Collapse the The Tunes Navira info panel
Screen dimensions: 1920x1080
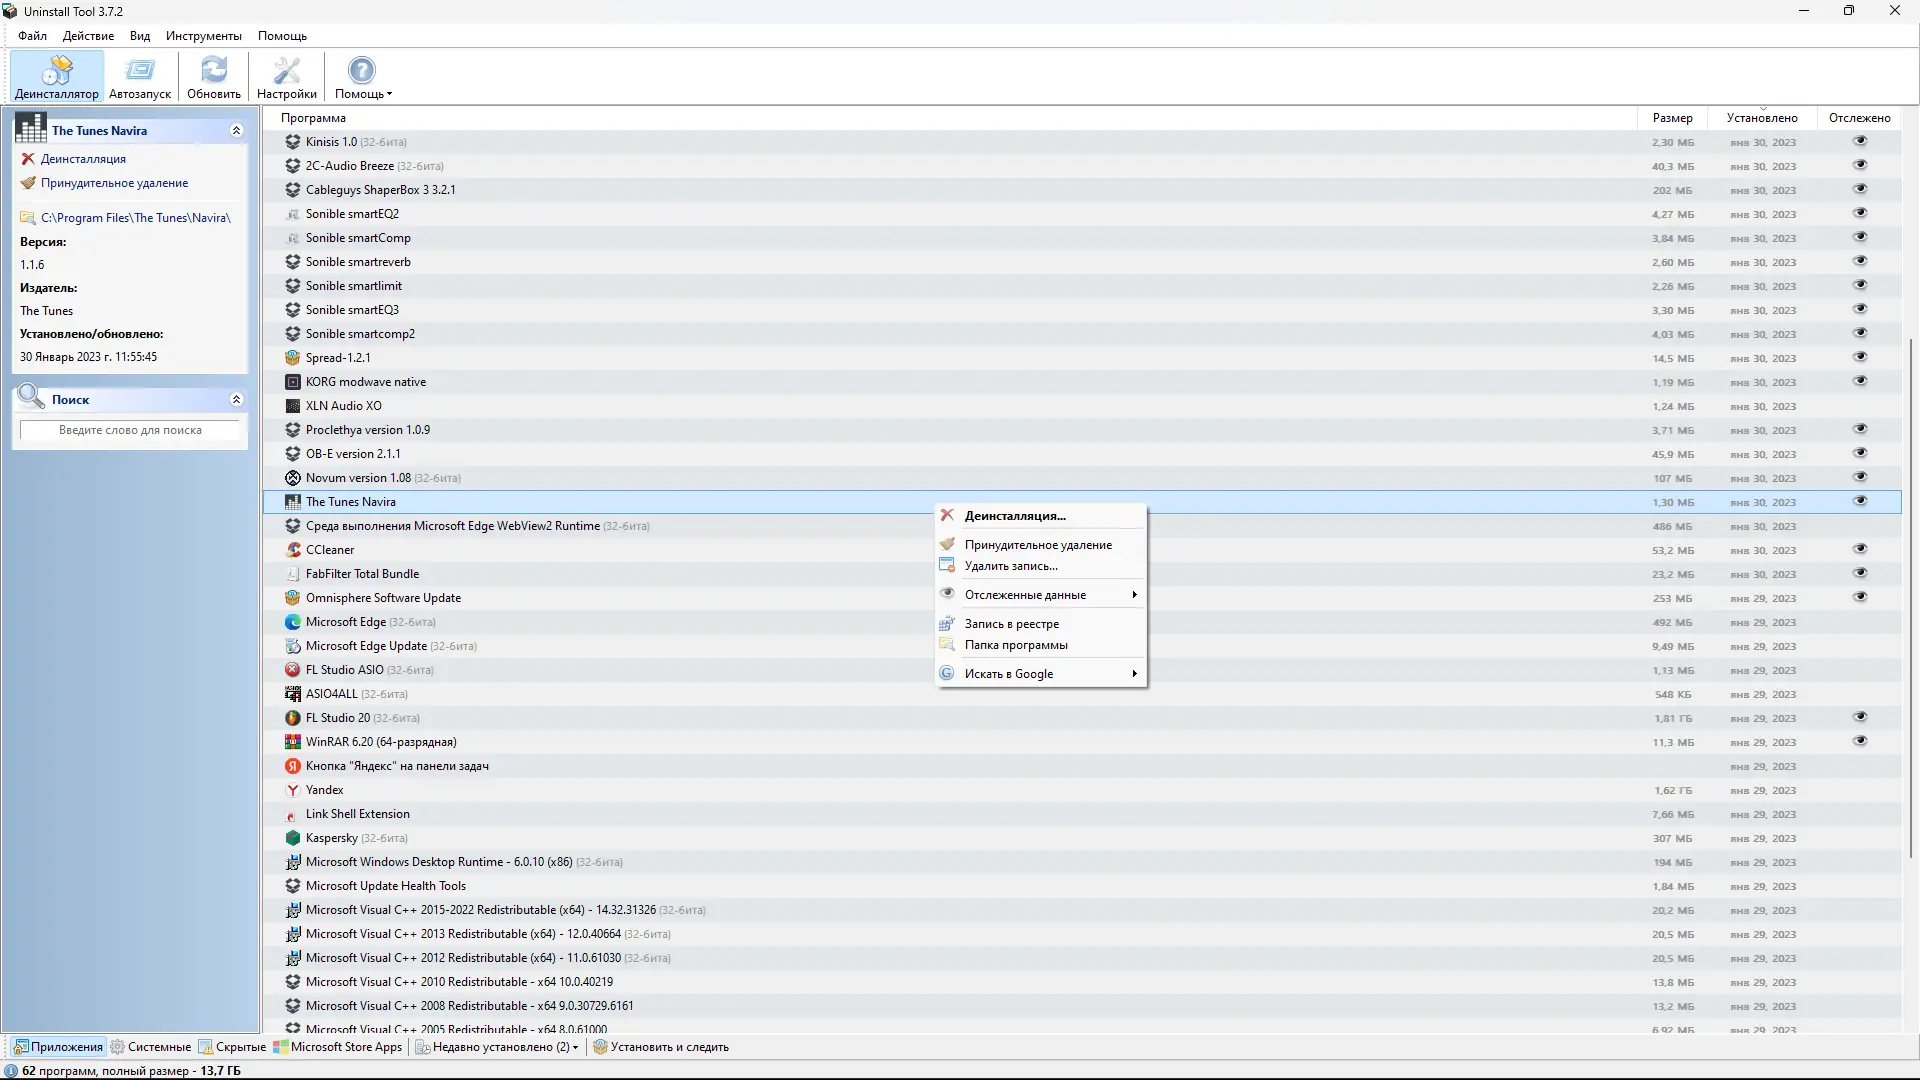point(237,130)
